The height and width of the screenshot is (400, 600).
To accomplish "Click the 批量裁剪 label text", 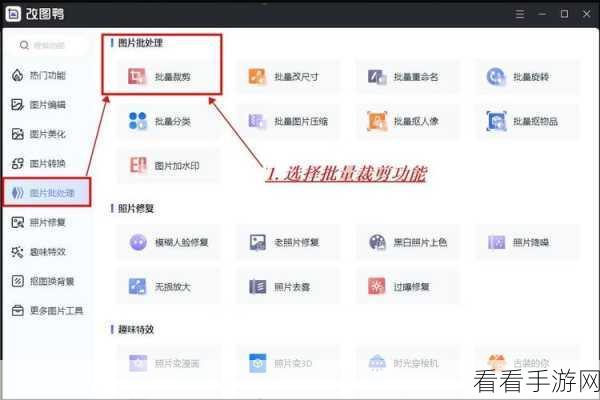I will coord(173,77).
